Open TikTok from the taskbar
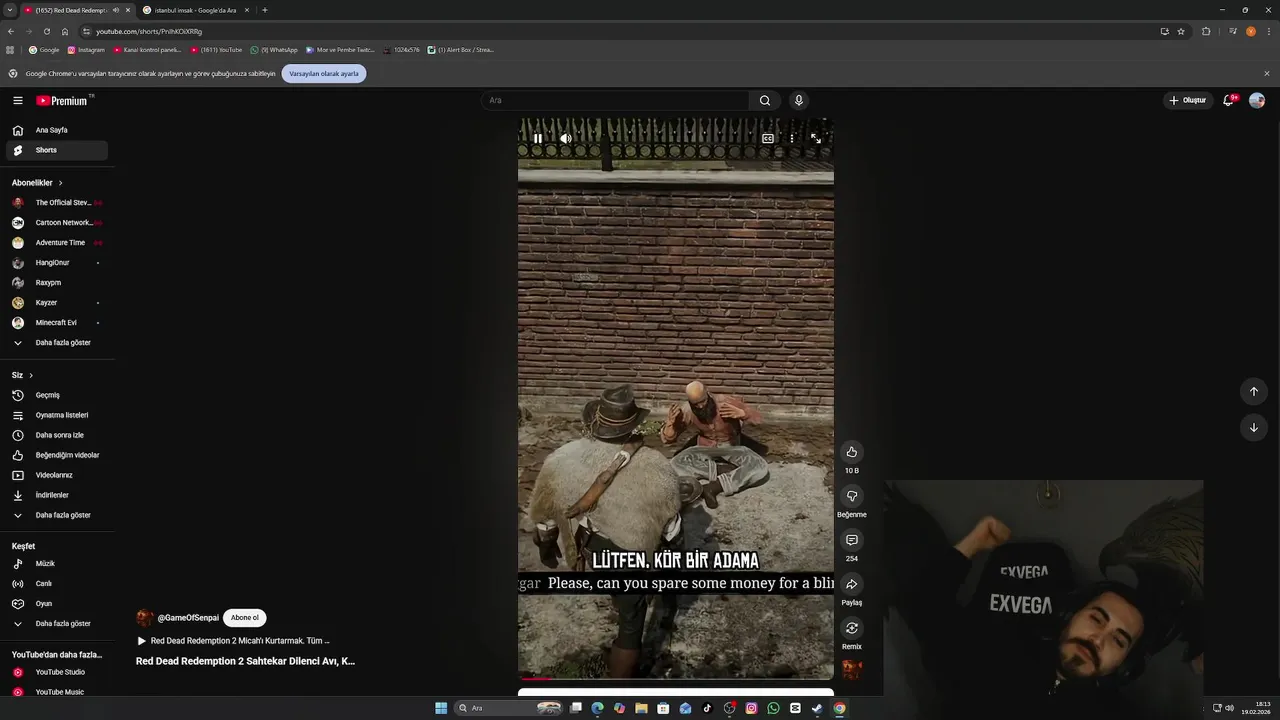Screen dimensions: 1280x720 pos(707,708)
